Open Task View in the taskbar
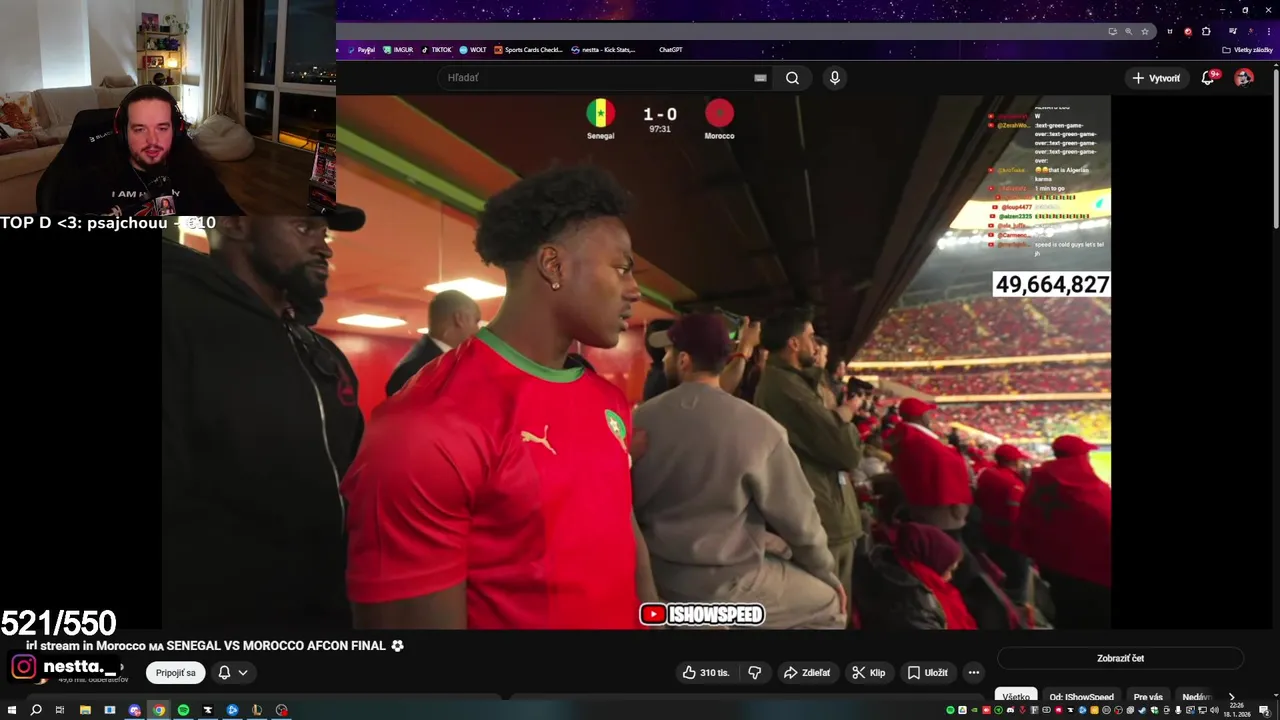The image size is (1280, 720). [60, 710]
